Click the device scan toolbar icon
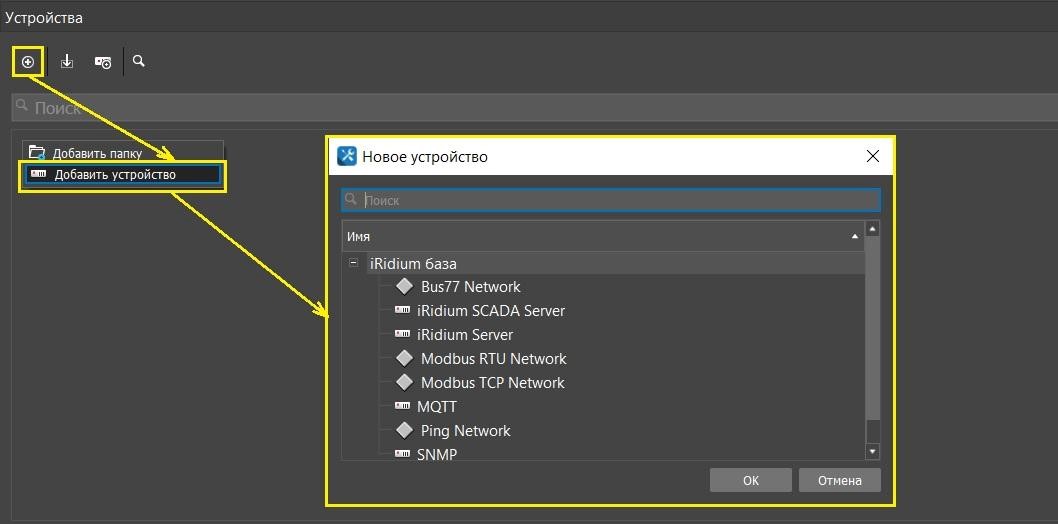The image size is (1058, 524). pos(103,62)
